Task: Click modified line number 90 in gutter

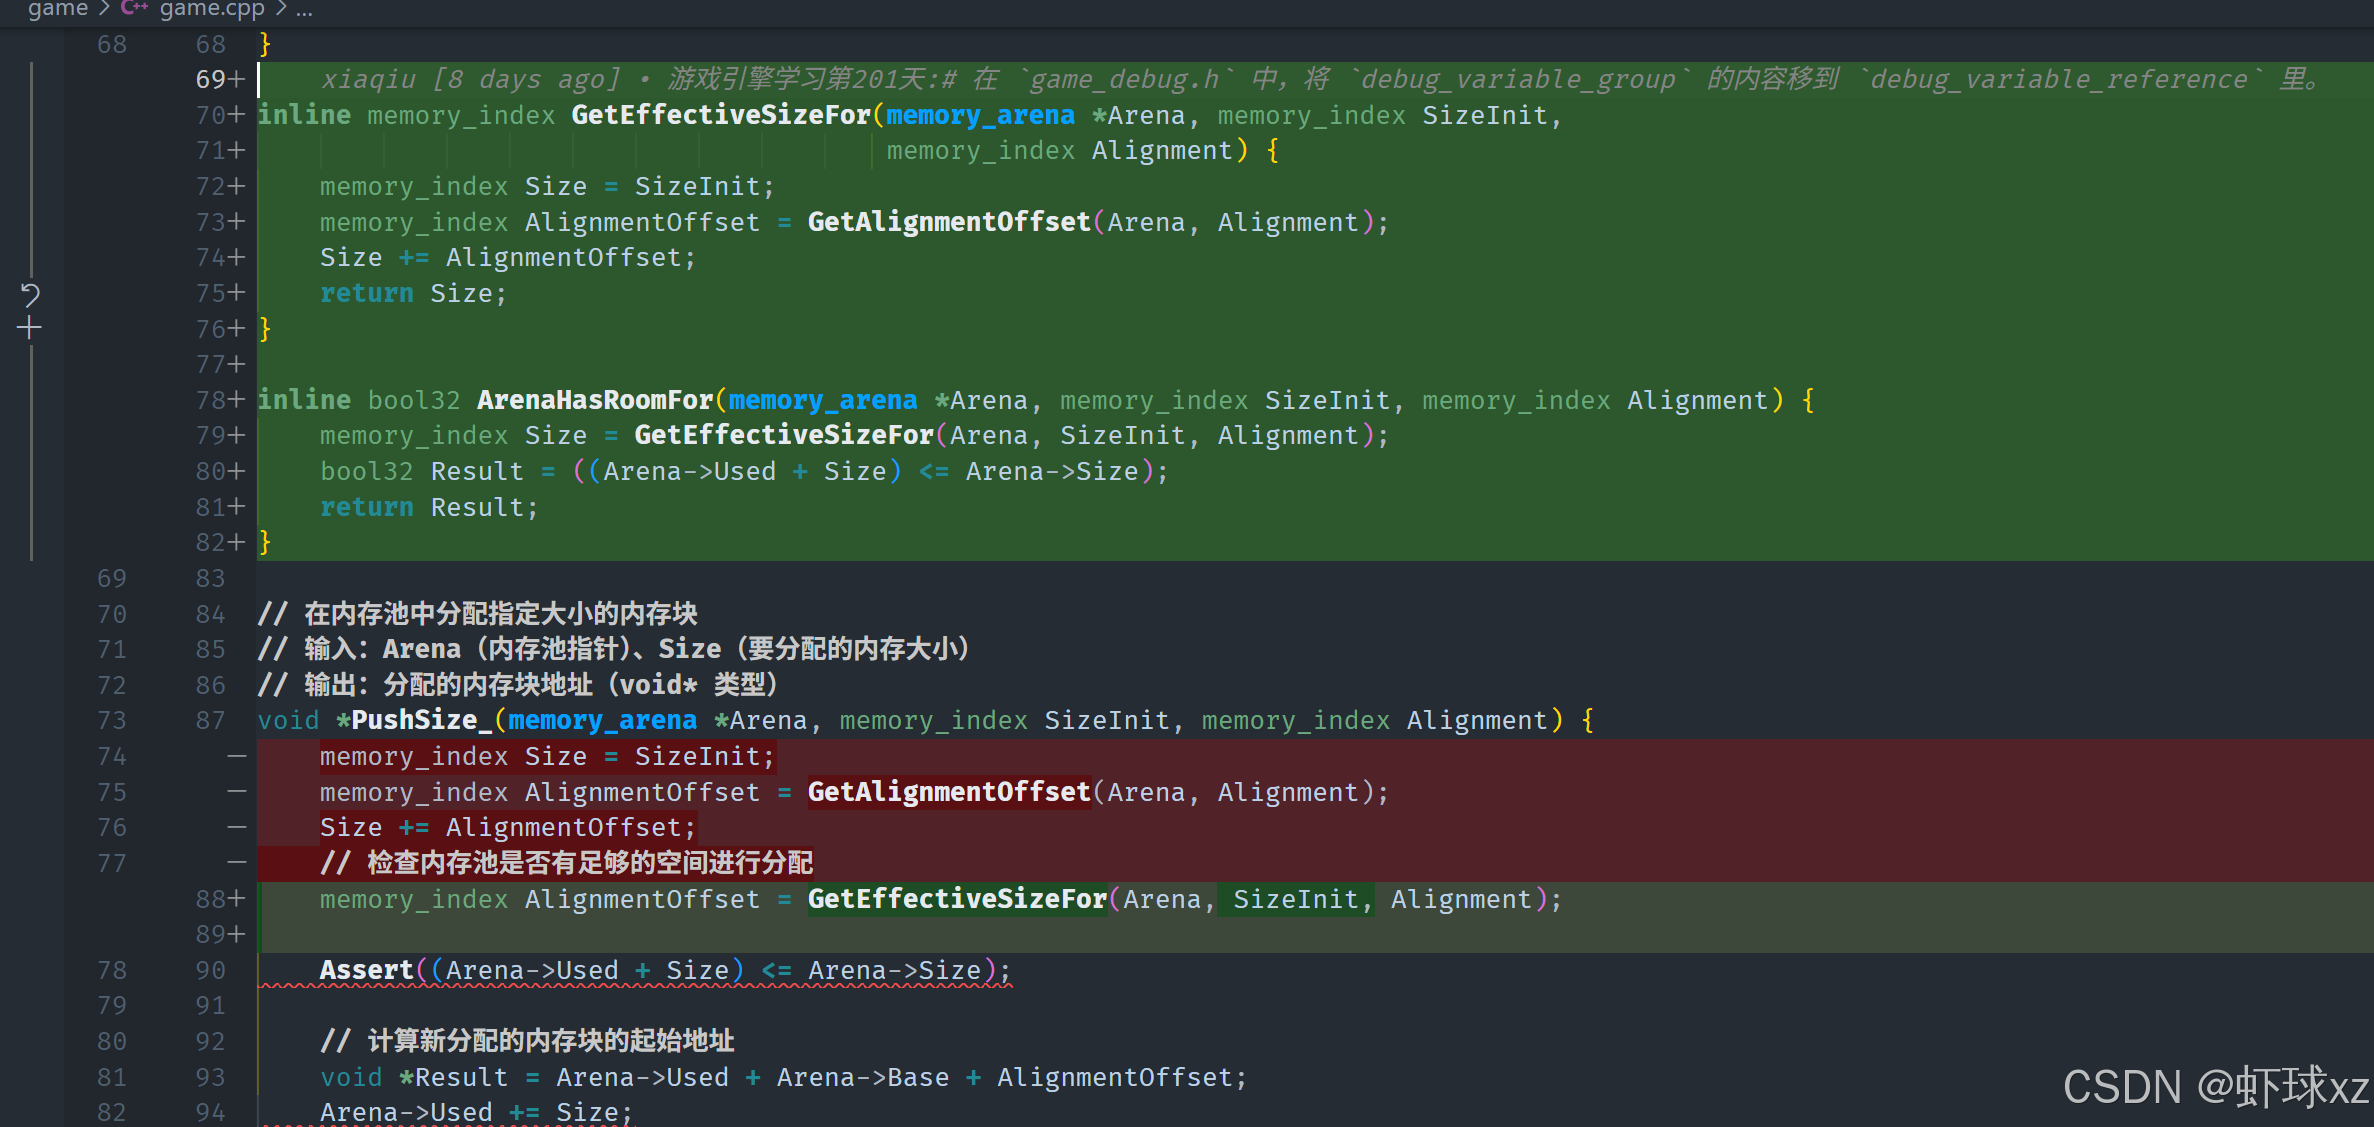Action: (x=210, y=970)
